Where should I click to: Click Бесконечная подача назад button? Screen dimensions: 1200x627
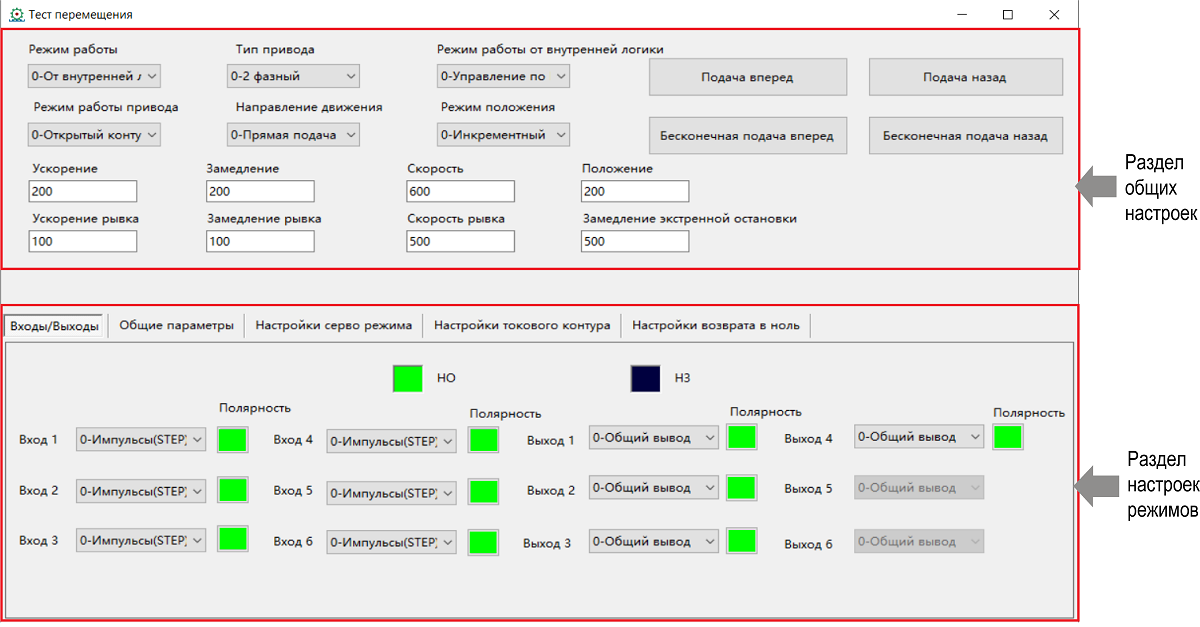965,136
